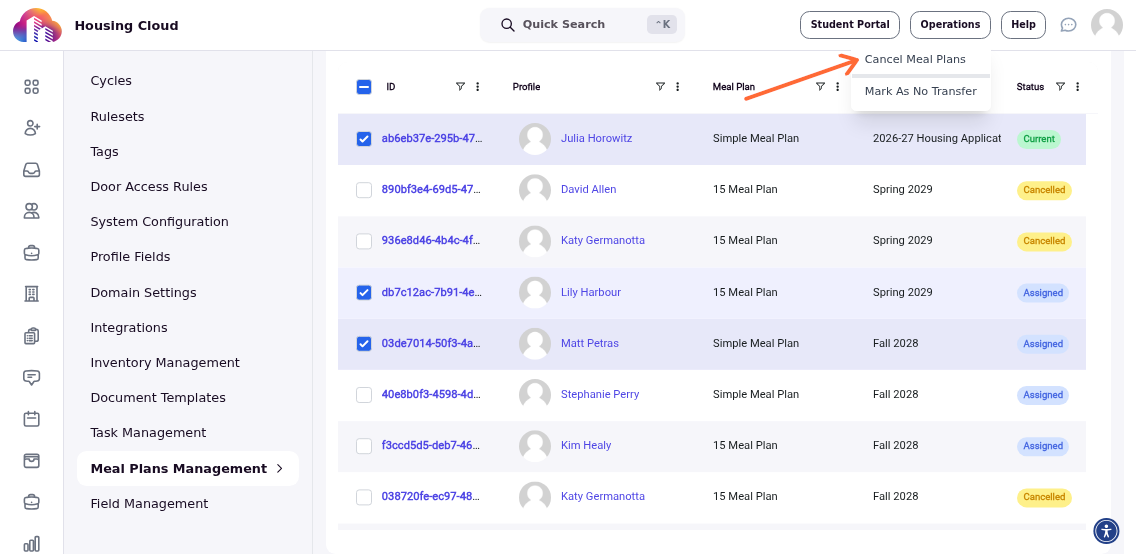The image size is (1136, 554).
Task: Open the user avatar account menu
Action: (1106, 25)
